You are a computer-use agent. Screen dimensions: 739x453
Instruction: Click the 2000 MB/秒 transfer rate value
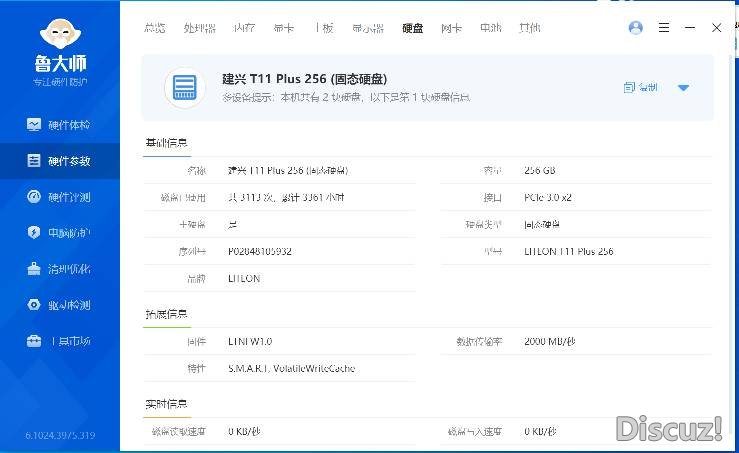pyautogui.click(x=550, y=341)
